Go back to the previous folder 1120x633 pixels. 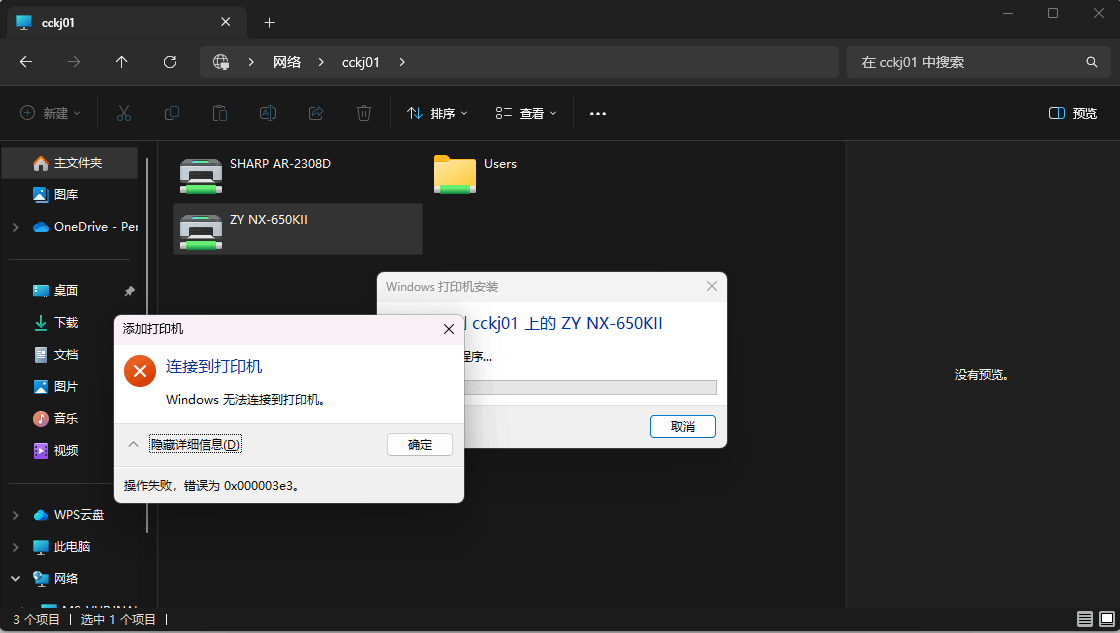26,62
